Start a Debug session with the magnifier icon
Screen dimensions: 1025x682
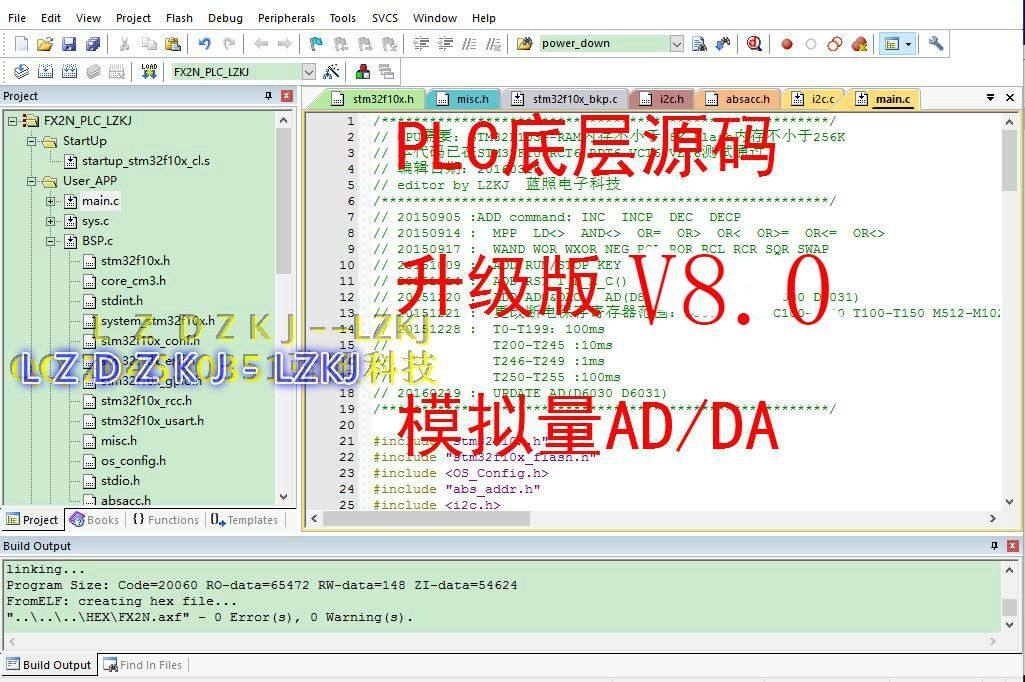(x=752, y=44)
